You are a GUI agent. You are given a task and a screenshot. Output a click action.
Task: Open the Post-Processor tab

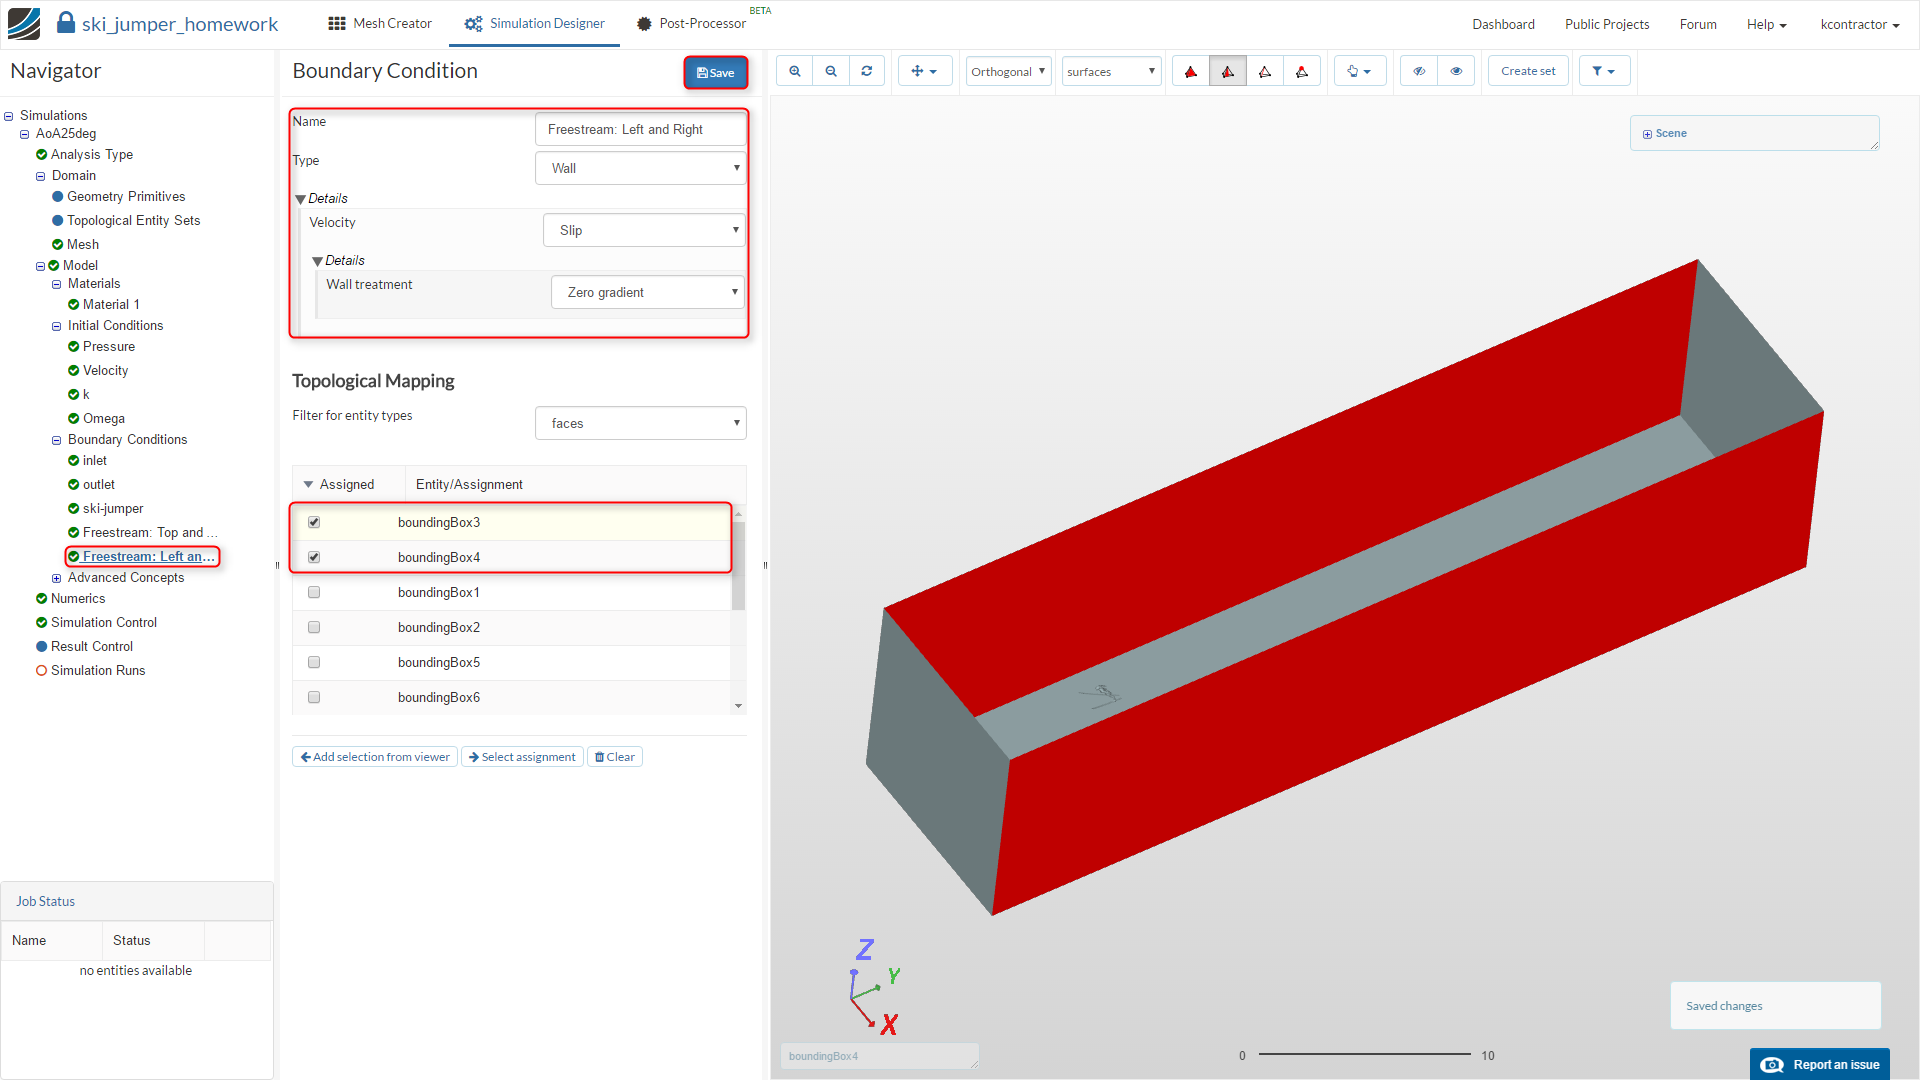click(x=692, y=23)
